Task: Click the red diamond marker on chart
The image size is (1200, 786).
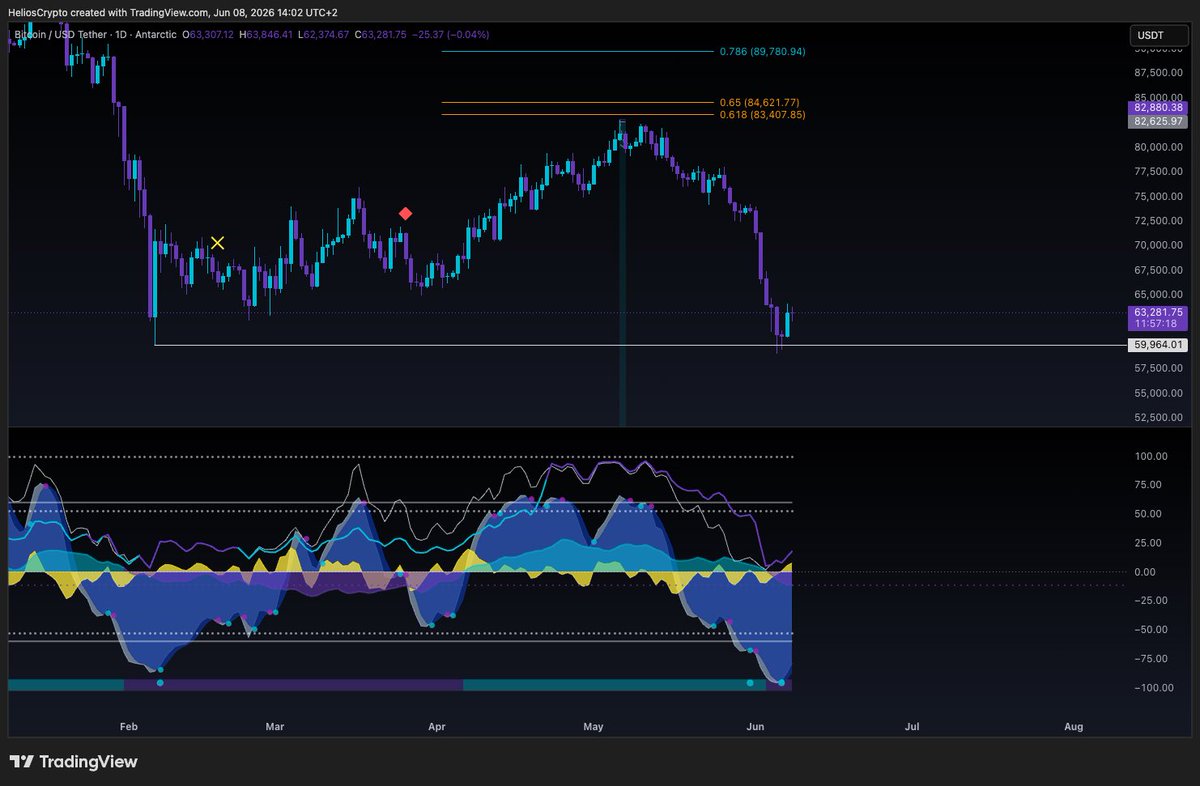Action: 405,213
